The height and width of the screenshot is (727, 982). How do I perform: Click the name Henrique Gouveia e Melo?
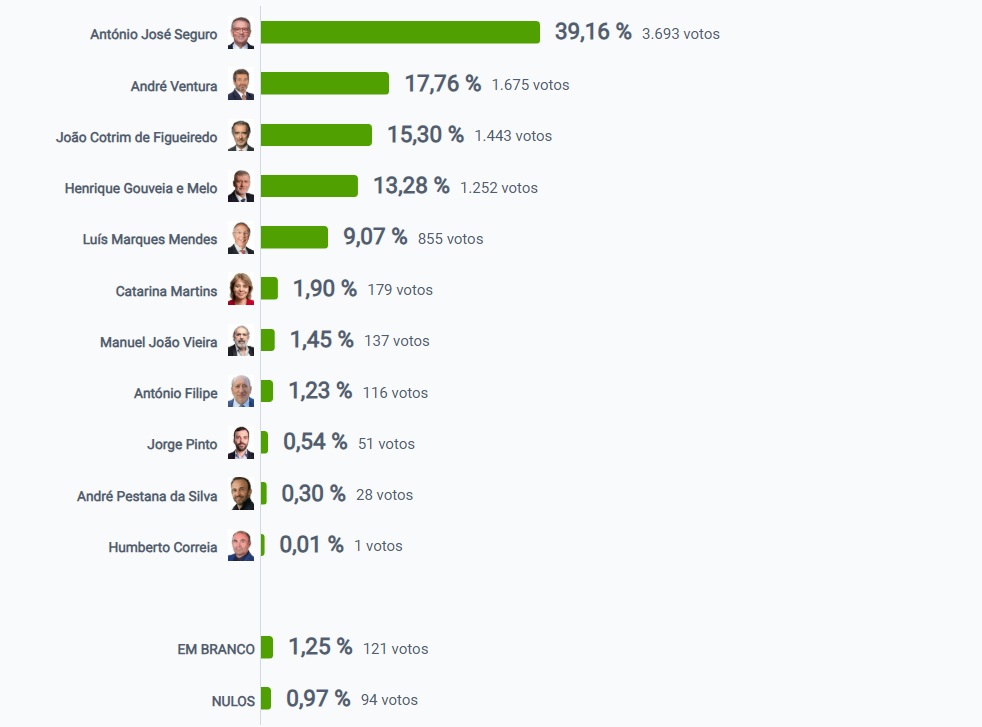[141, 188]
